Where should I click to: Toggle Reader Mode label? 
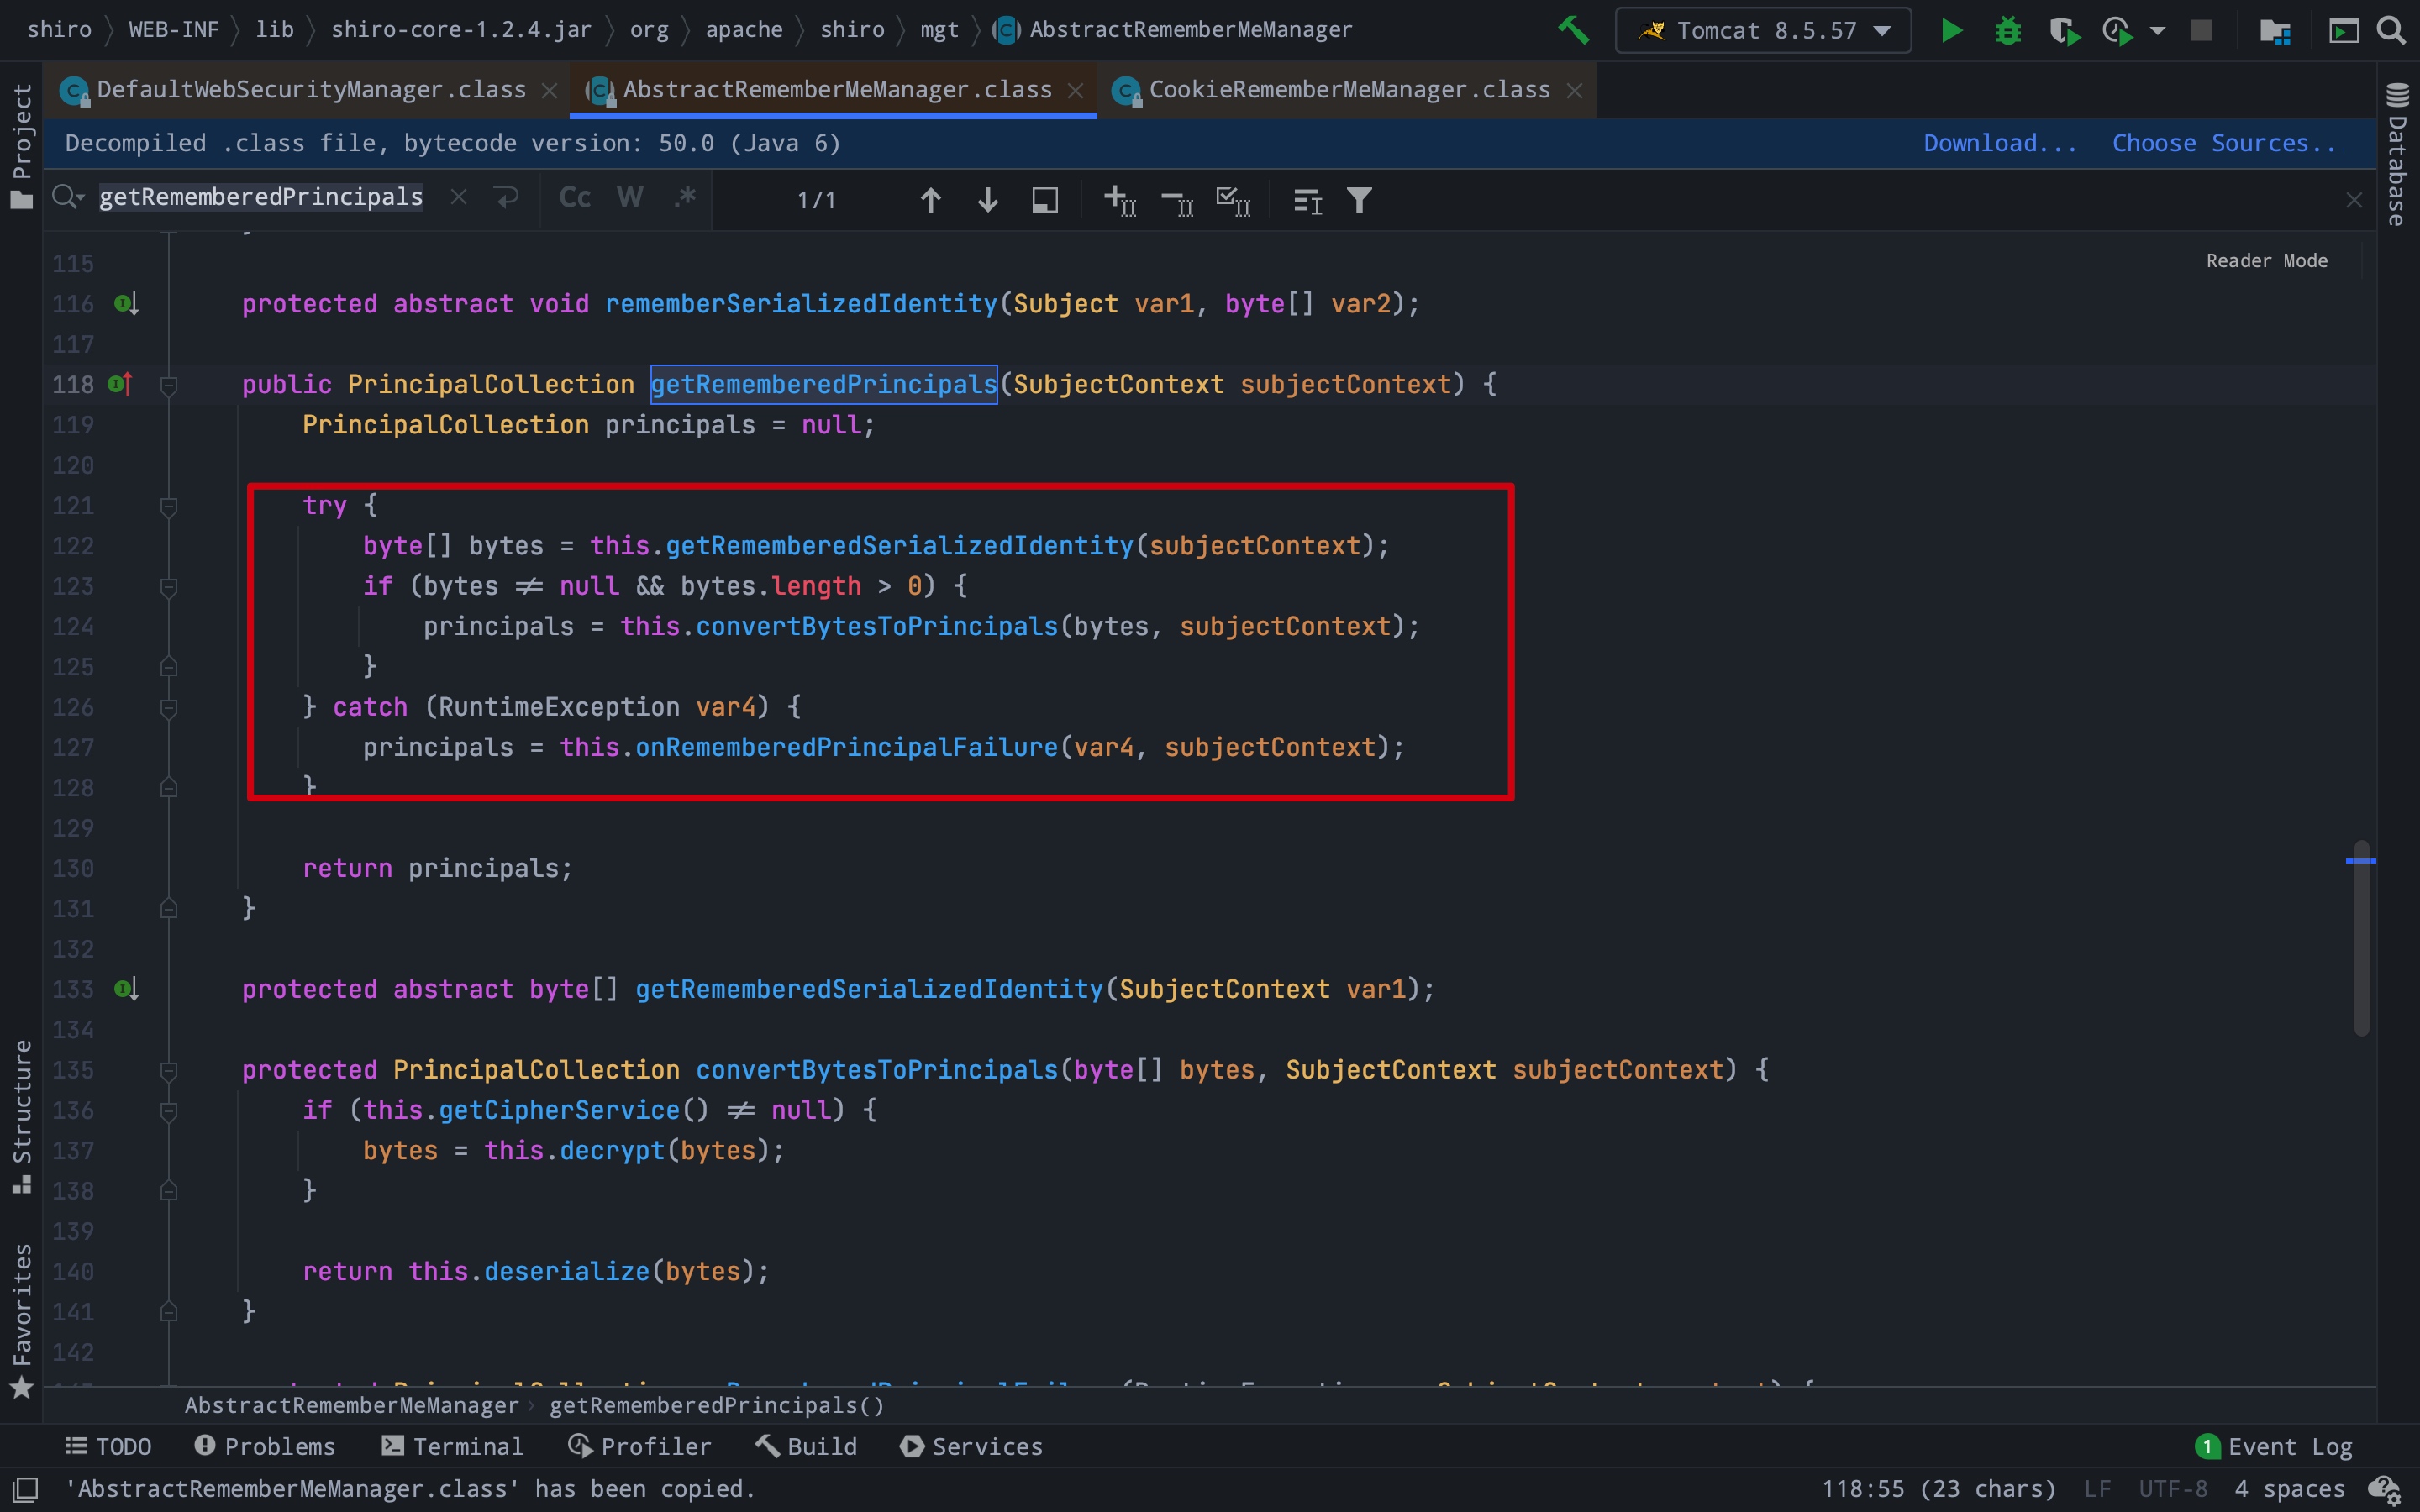pos(2266,261)
